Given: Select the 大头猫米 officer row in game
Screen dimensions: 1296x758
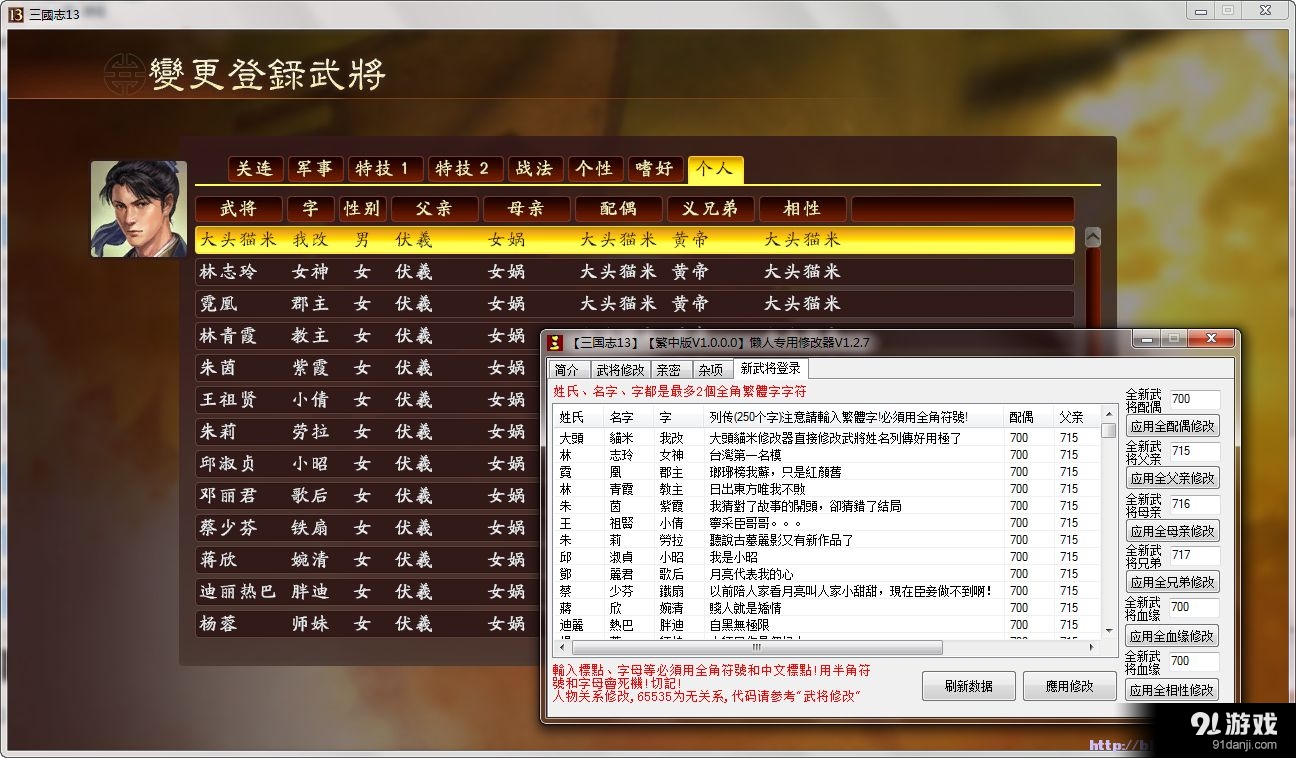Looking at the screenshot, I should (x=634, y=240).
